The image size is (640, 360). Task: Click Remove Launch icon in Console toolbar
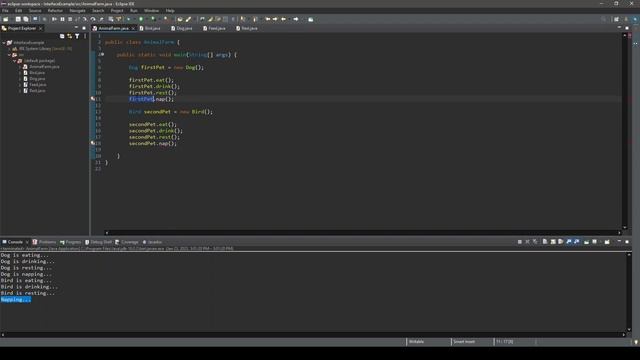(527, 242)
